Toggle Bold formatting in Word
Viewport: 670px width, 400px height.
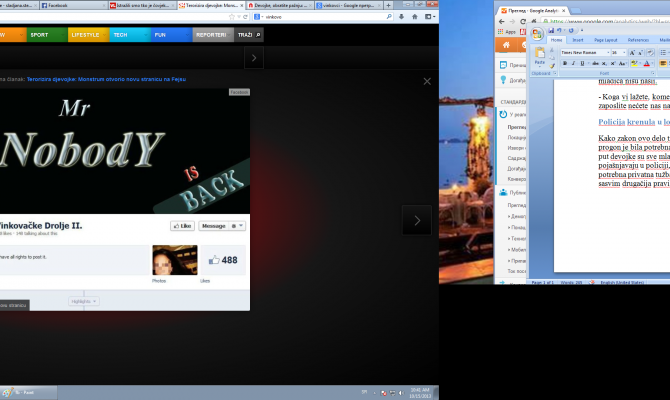[565, 62]
